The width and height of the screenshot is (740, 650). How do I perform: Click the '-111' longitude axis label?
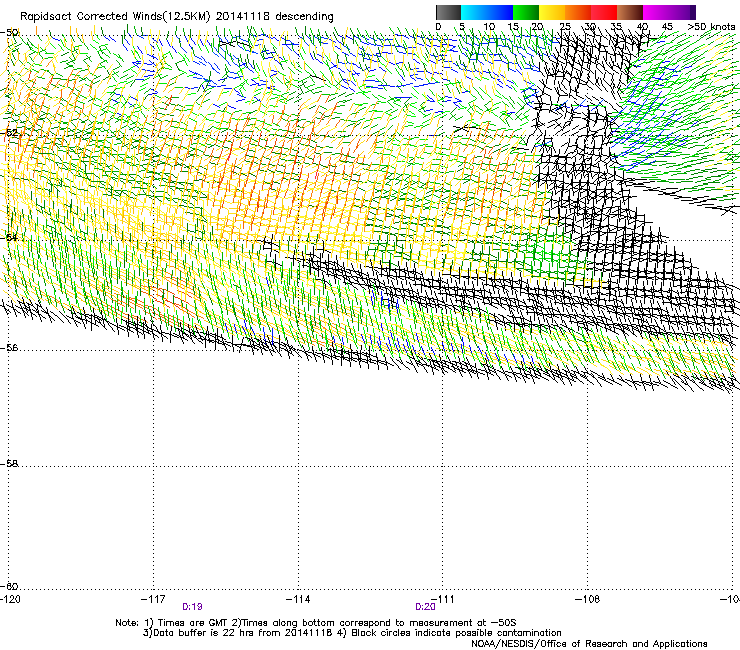point(443,599)
